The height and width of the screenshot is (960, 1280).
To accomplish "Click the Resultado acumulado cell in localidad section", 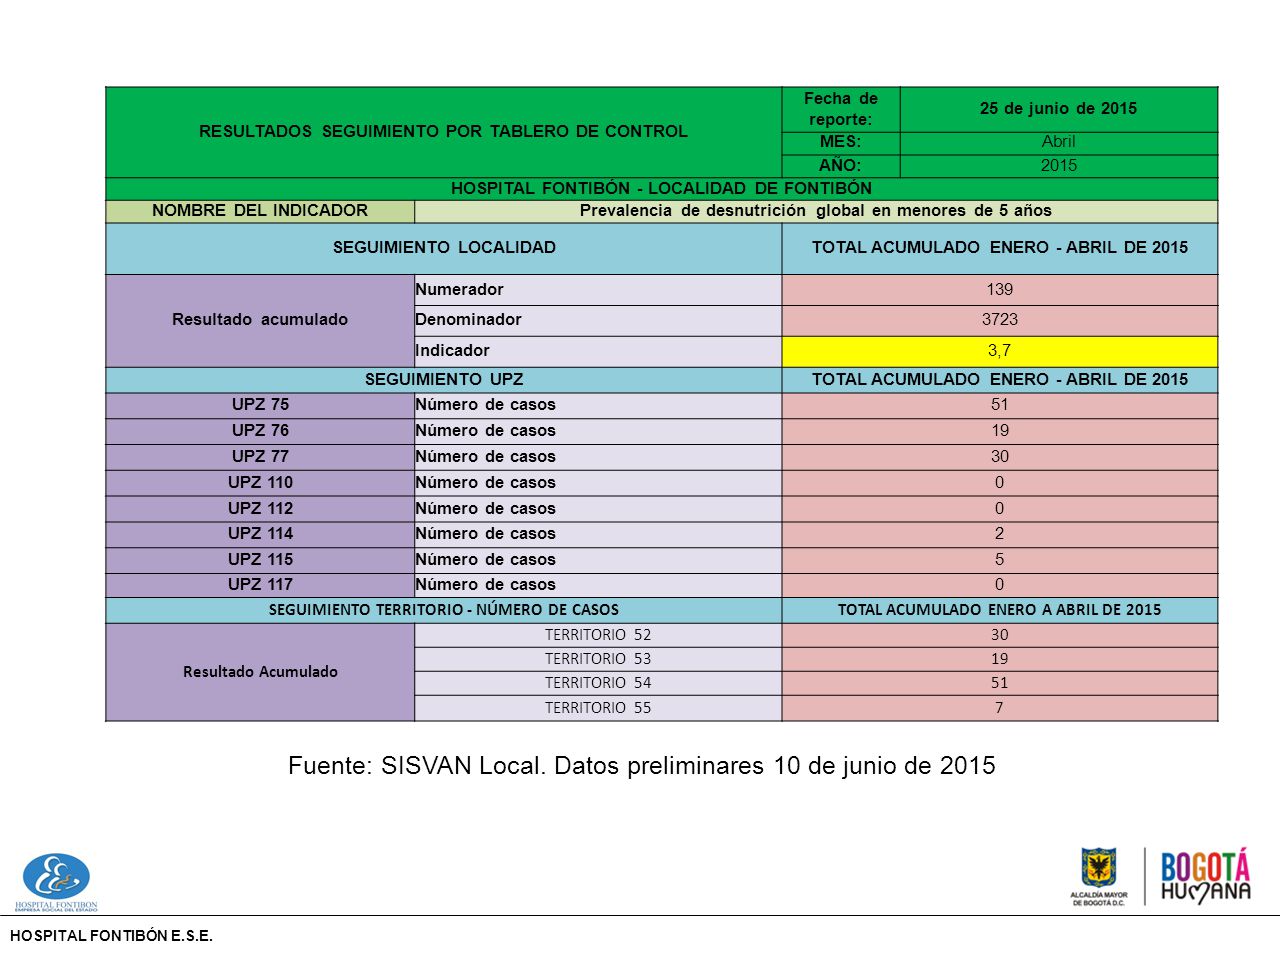I will coord(260,320).
